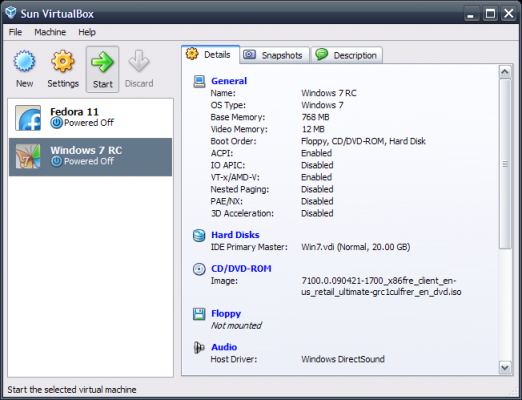The height and width of the screenshot is (400, 522).
Task: Click the OS Type value Windows 7
Action: 322,105
